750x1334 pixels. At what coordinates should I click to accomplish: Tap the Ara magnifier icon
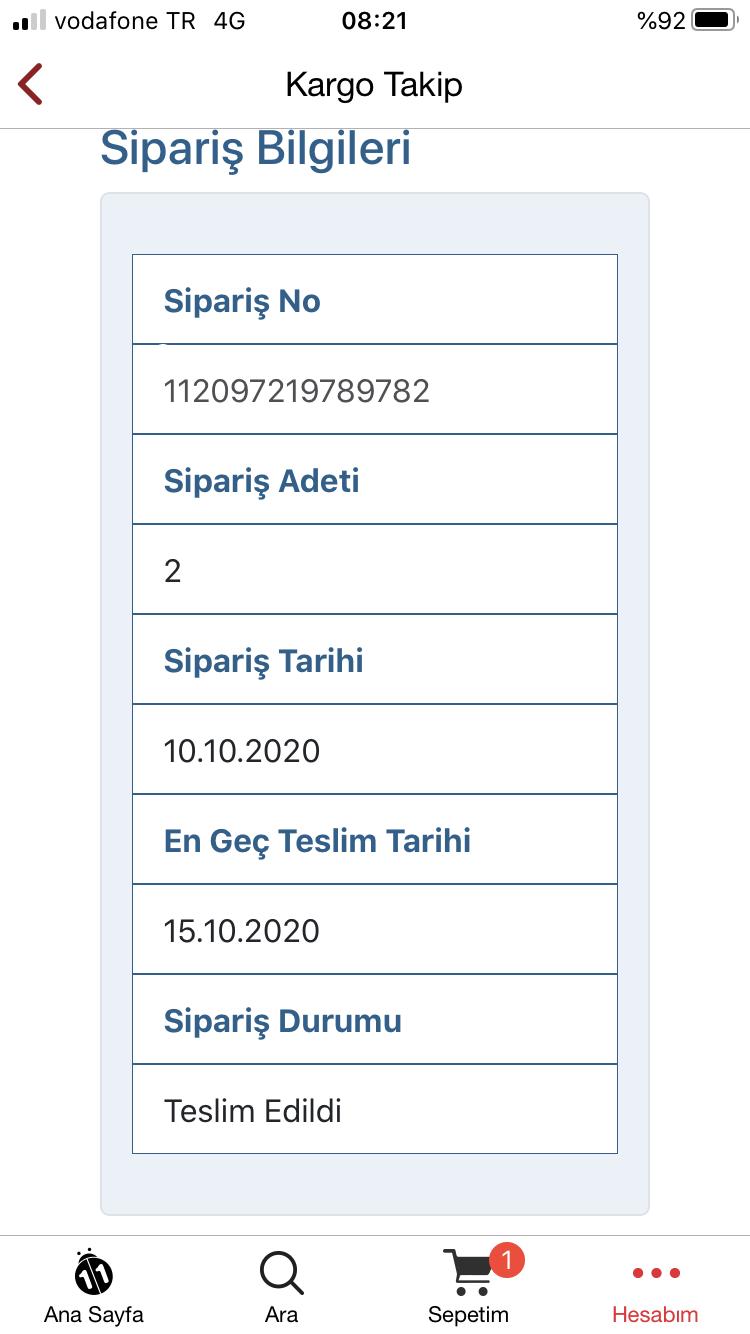[281, 1273]
